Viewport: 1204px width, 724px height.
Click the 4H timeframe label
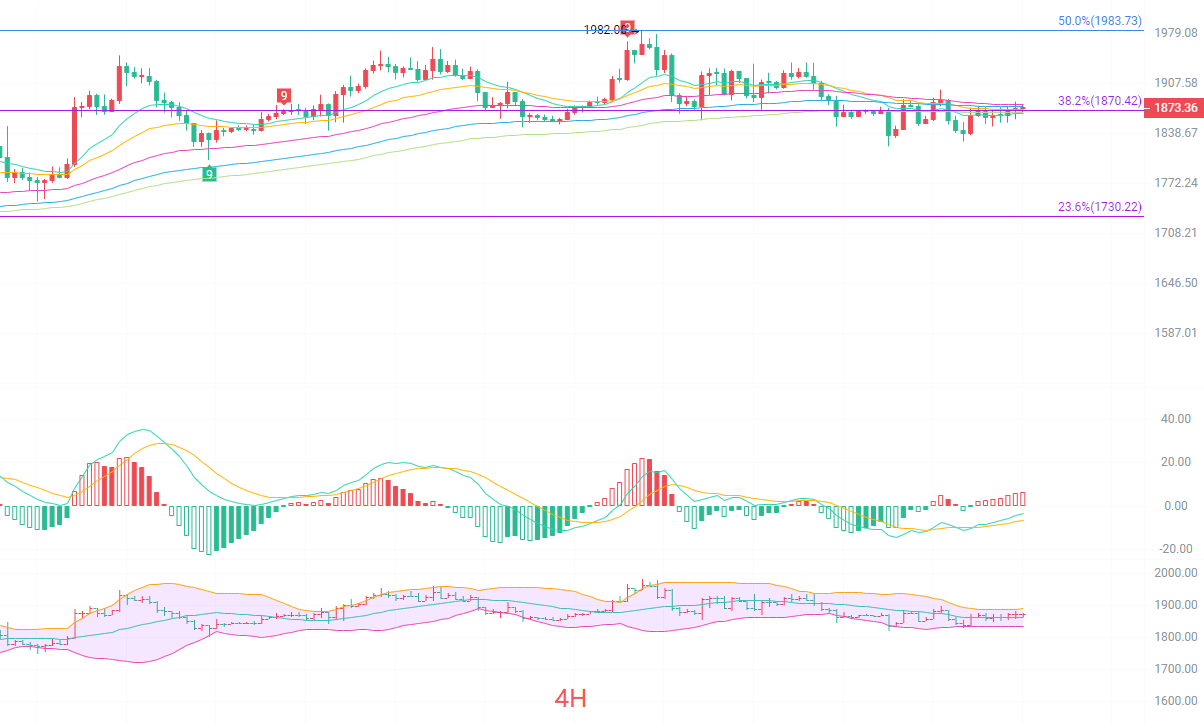point(571,698)
